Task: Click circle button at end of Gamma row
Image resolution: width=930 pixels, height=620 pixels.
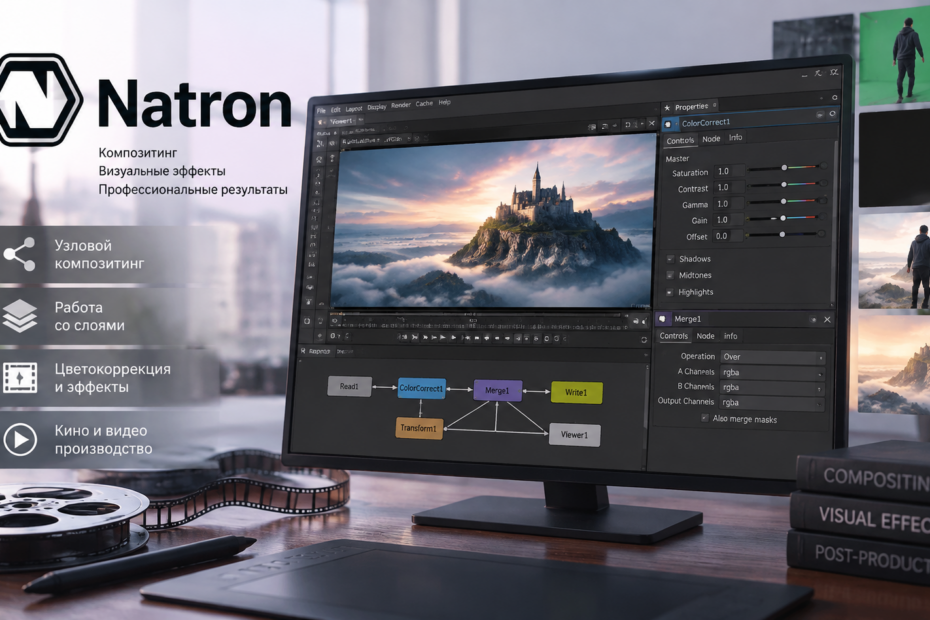Action: tap(823, 201)
